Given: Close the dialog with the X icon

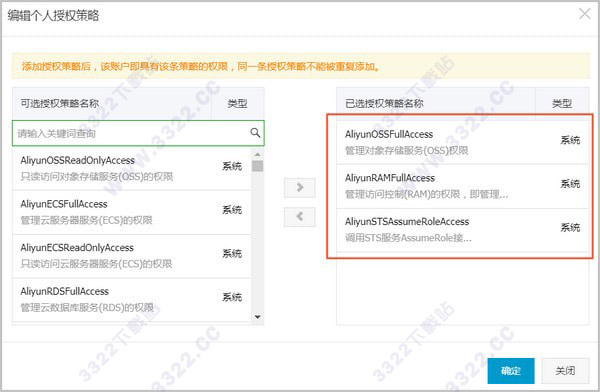Looking at the screenshot, I should coord(584,14).
